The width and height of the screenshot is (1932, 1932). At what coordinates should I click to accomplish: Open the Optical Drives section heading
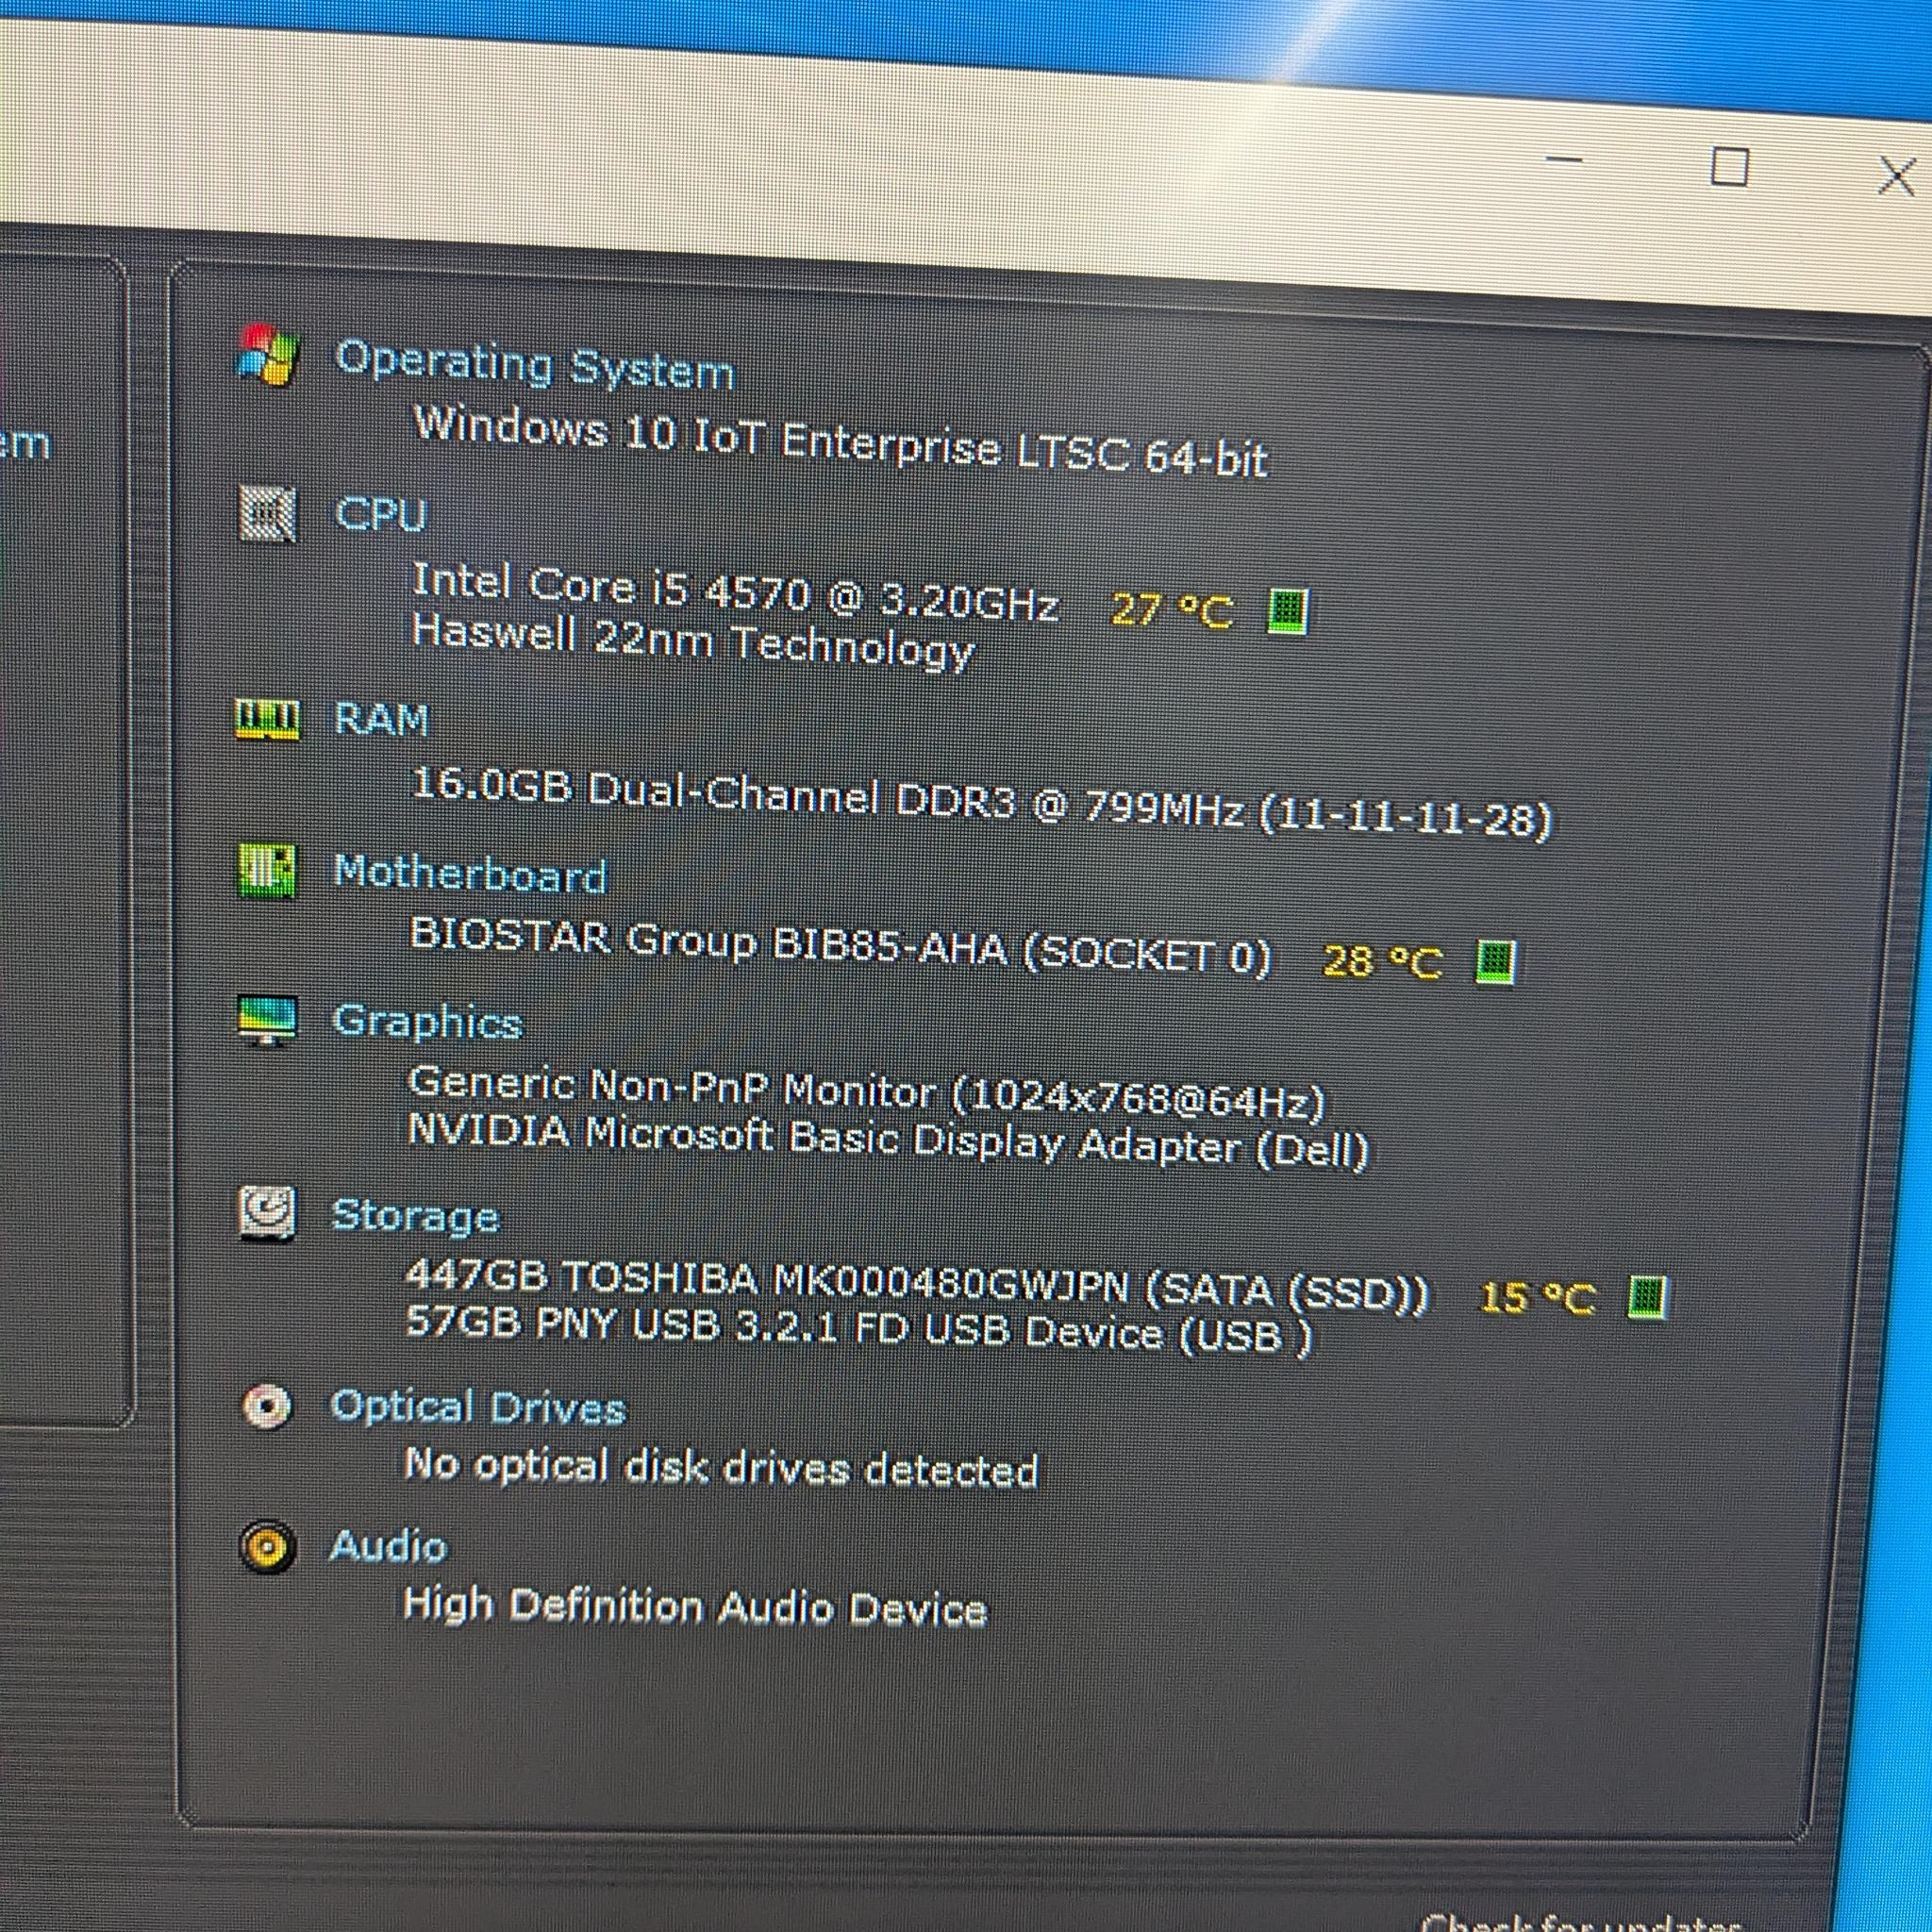(478, 1407)
